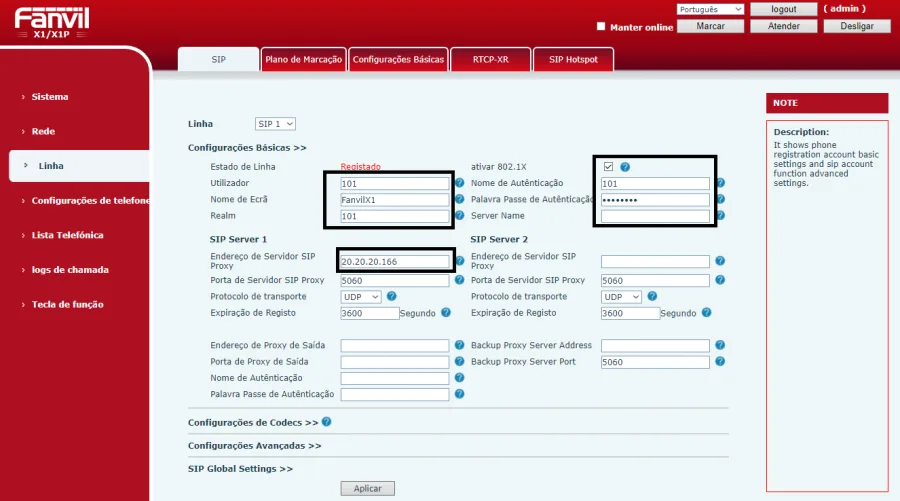Expand SIP Global Settings section
Screen dimensions: 900x501
point(240,469)
